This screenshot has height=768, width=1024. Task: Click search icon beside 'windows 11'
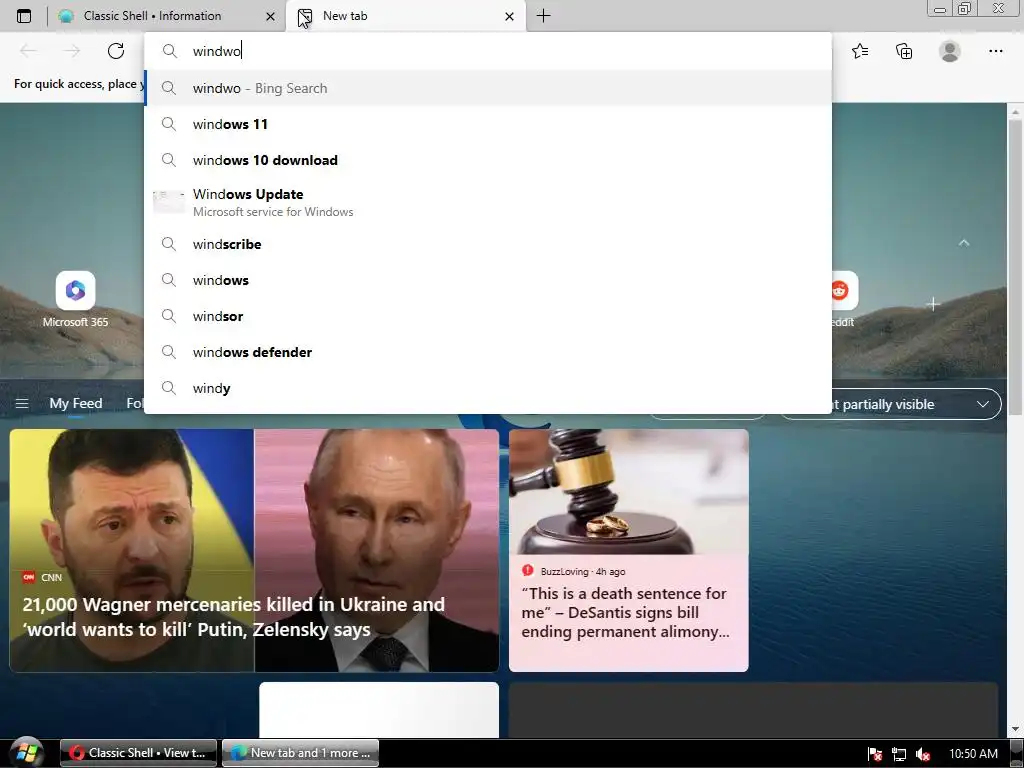pyautogui.click(x=168, y=123)
